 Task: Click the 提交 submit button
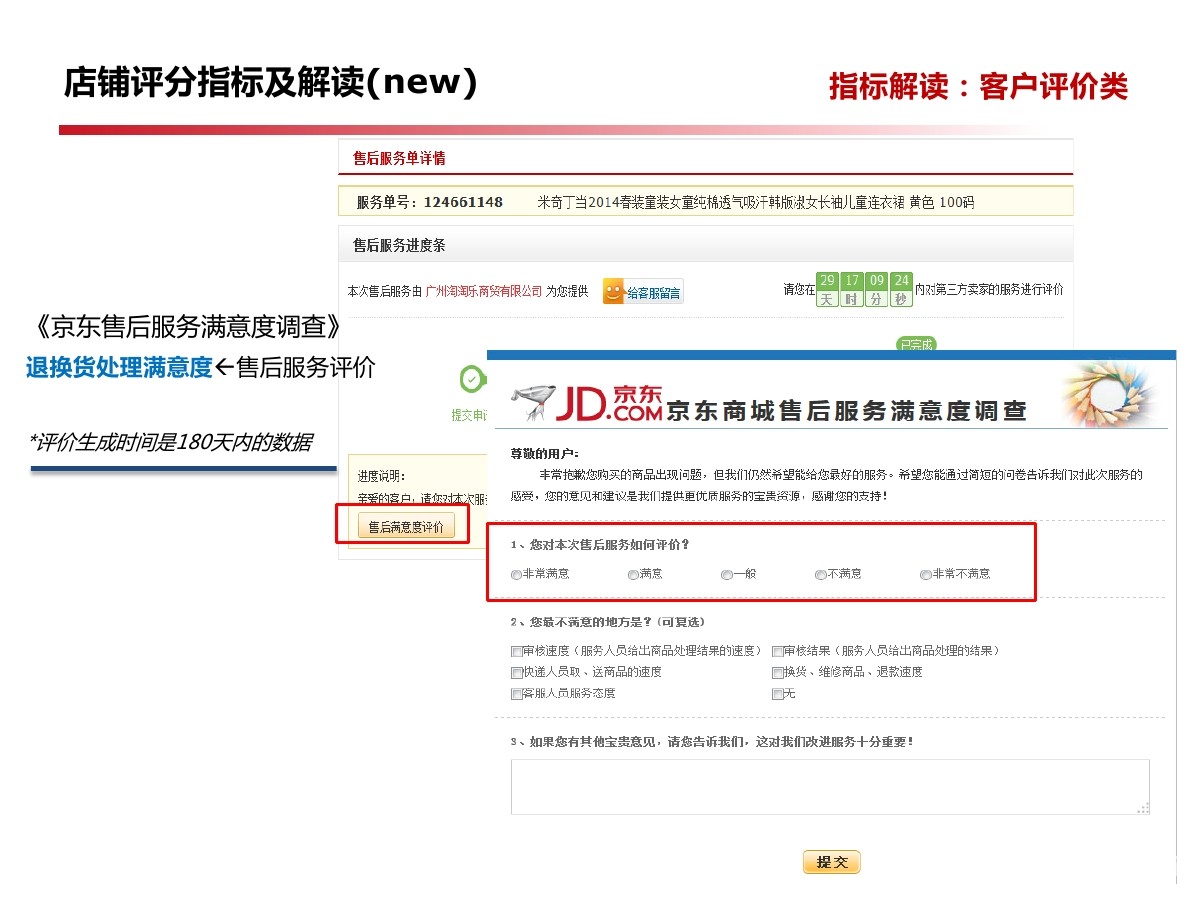[x=831, y=862]
